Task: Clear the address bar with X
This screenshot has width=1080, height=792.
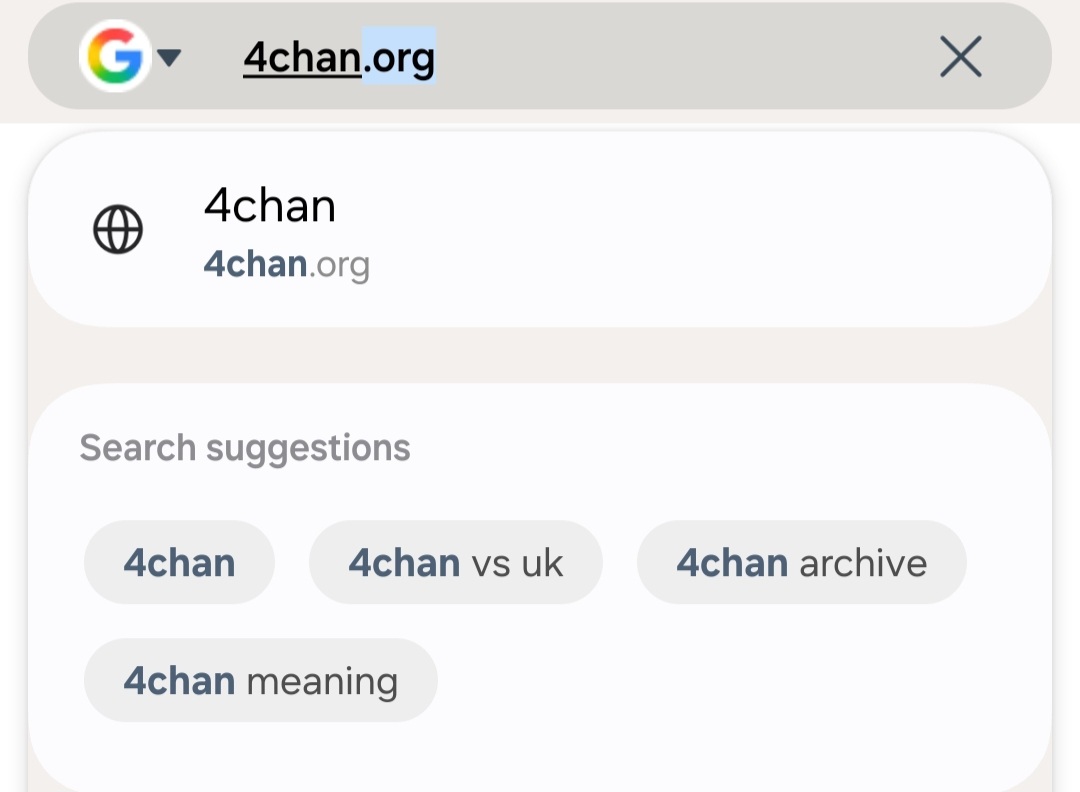Action: click(960, 58)
